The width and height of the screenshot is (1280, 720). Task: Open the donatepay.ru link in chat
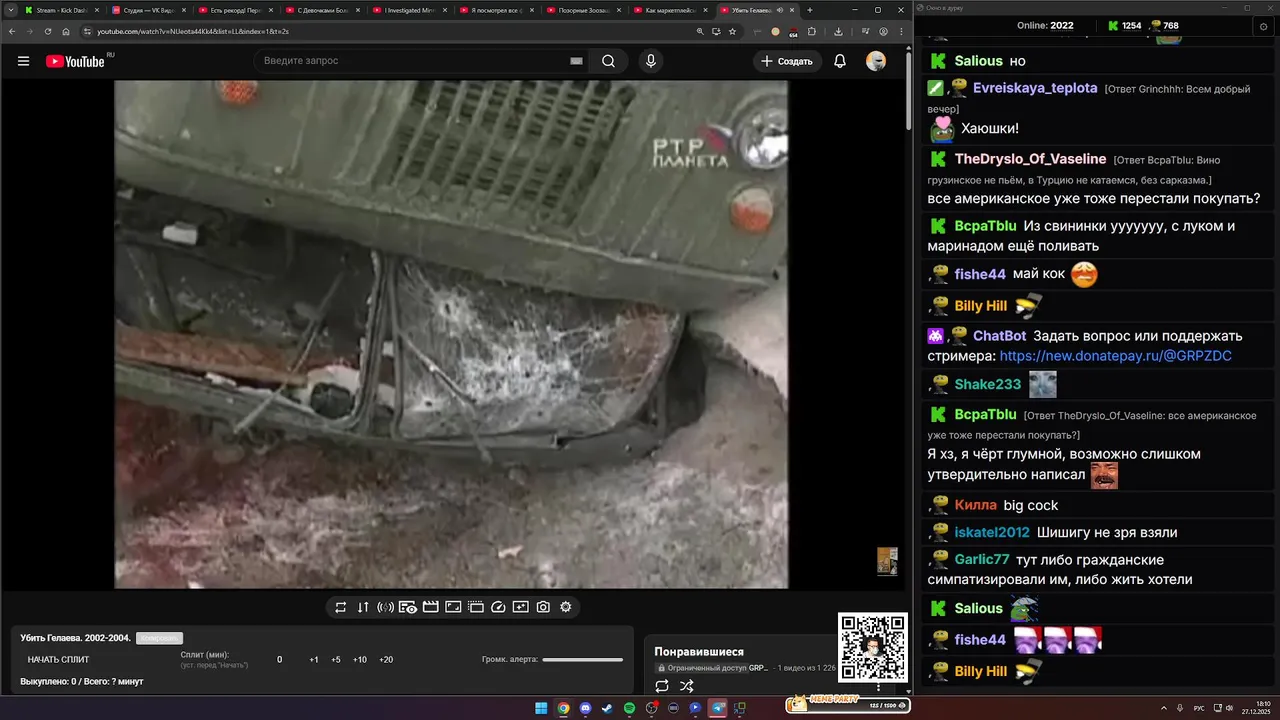click(x=1115, y=356)
